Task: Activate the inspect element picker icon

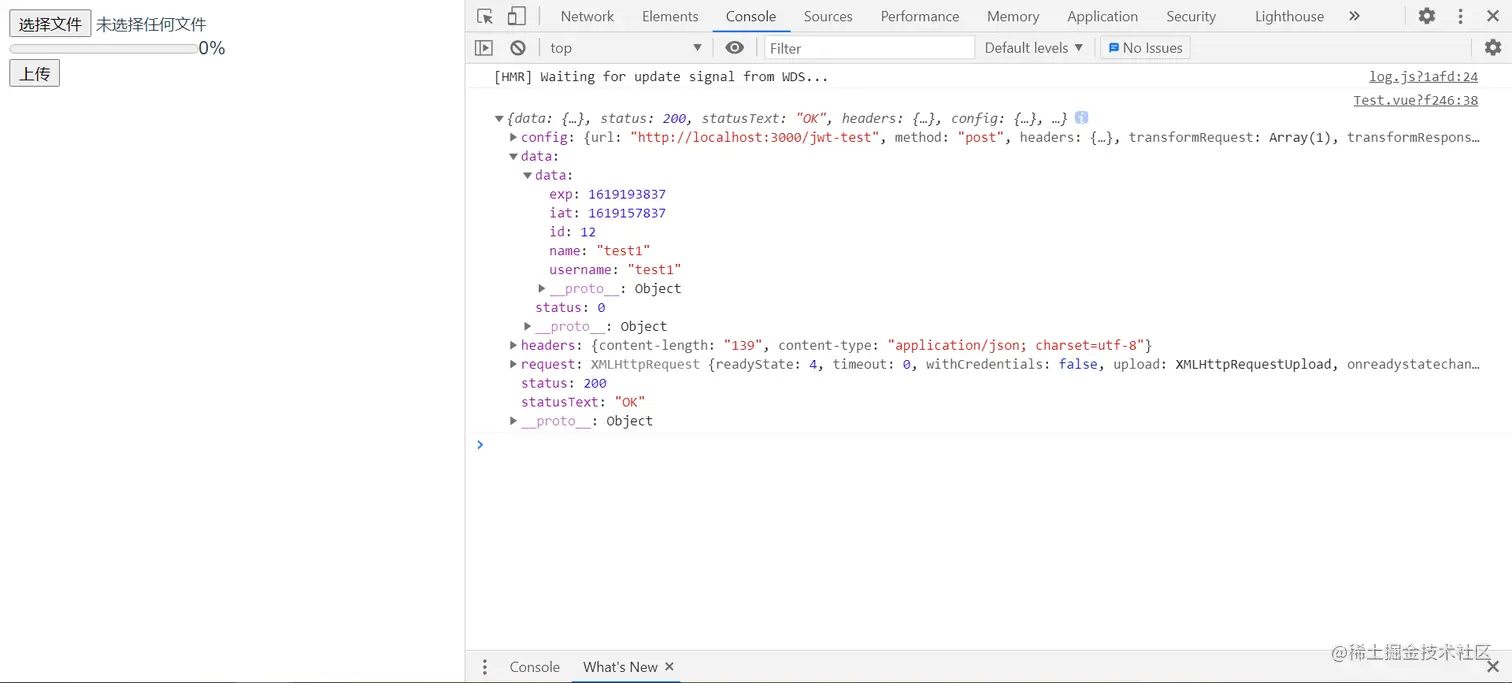Action: coord(485,16)
